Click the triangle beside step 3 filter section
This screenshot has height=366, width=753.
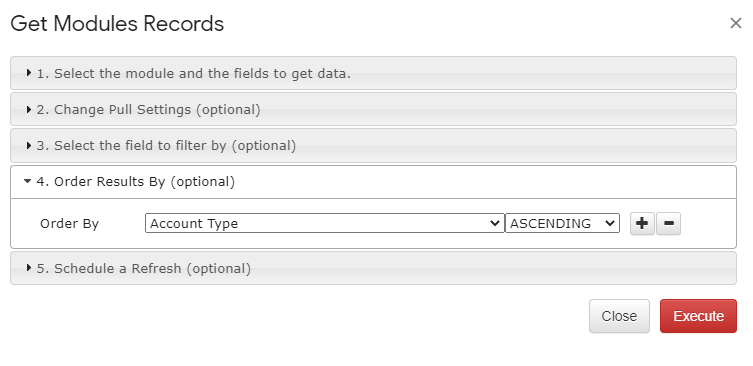coord(29,145)
